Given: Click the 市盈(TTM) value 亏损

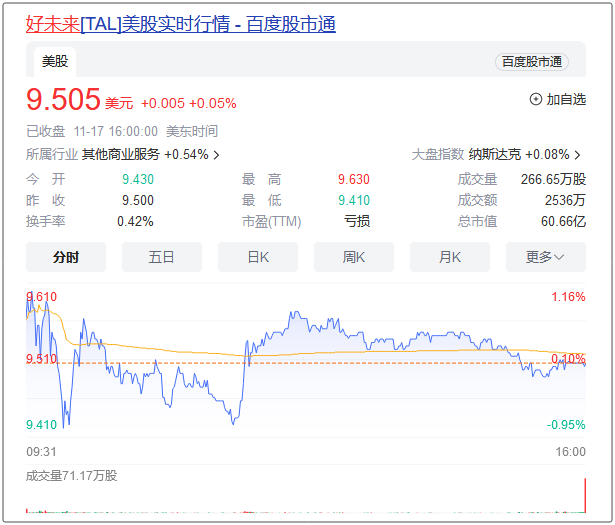Looking at the screenshot, I should pyautogui.click(x=357, y=222).
